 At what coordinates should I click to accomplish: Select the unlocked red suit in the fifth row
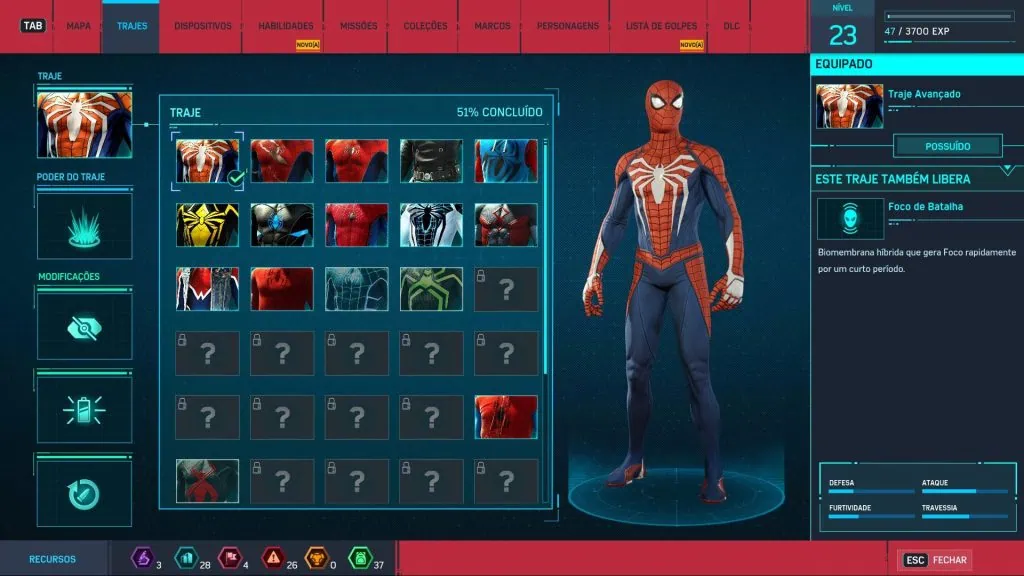(506, 417)
